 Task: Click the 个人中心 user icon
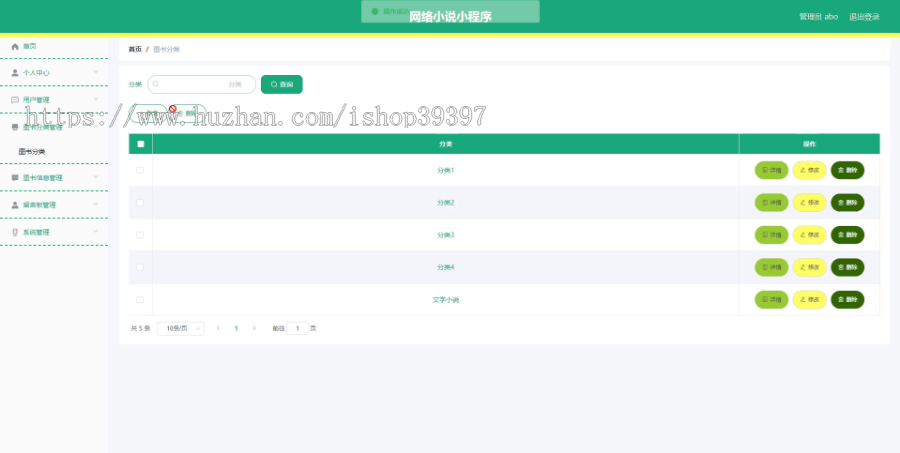pos(15,73)
